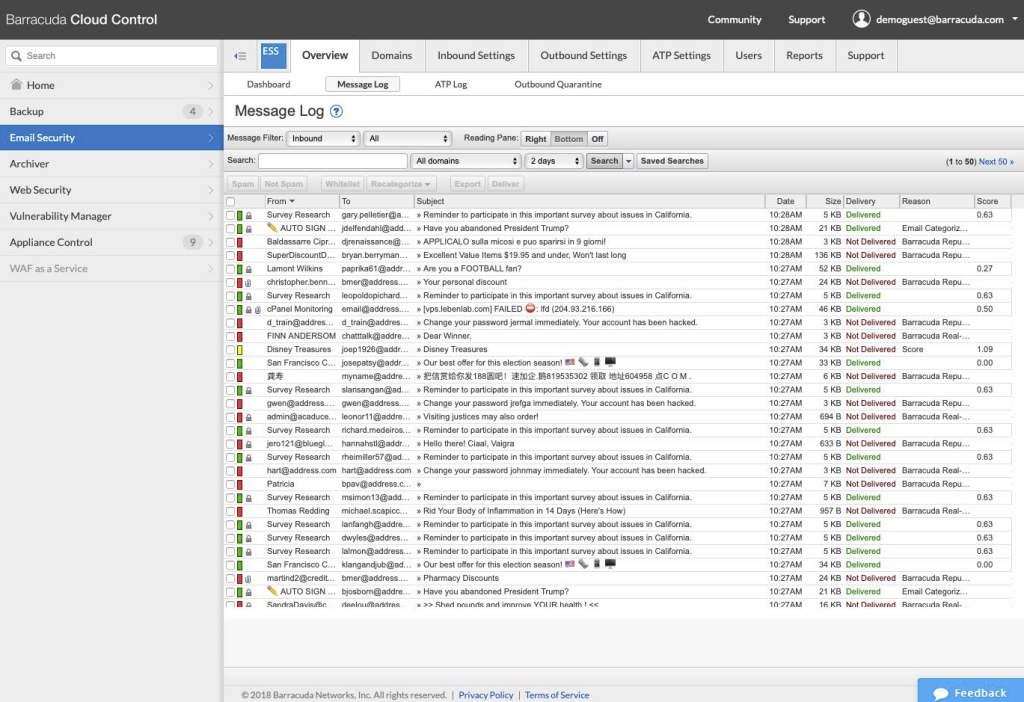
Task: Click the Appliance Control count badge 9
Action: pos(192,242)
